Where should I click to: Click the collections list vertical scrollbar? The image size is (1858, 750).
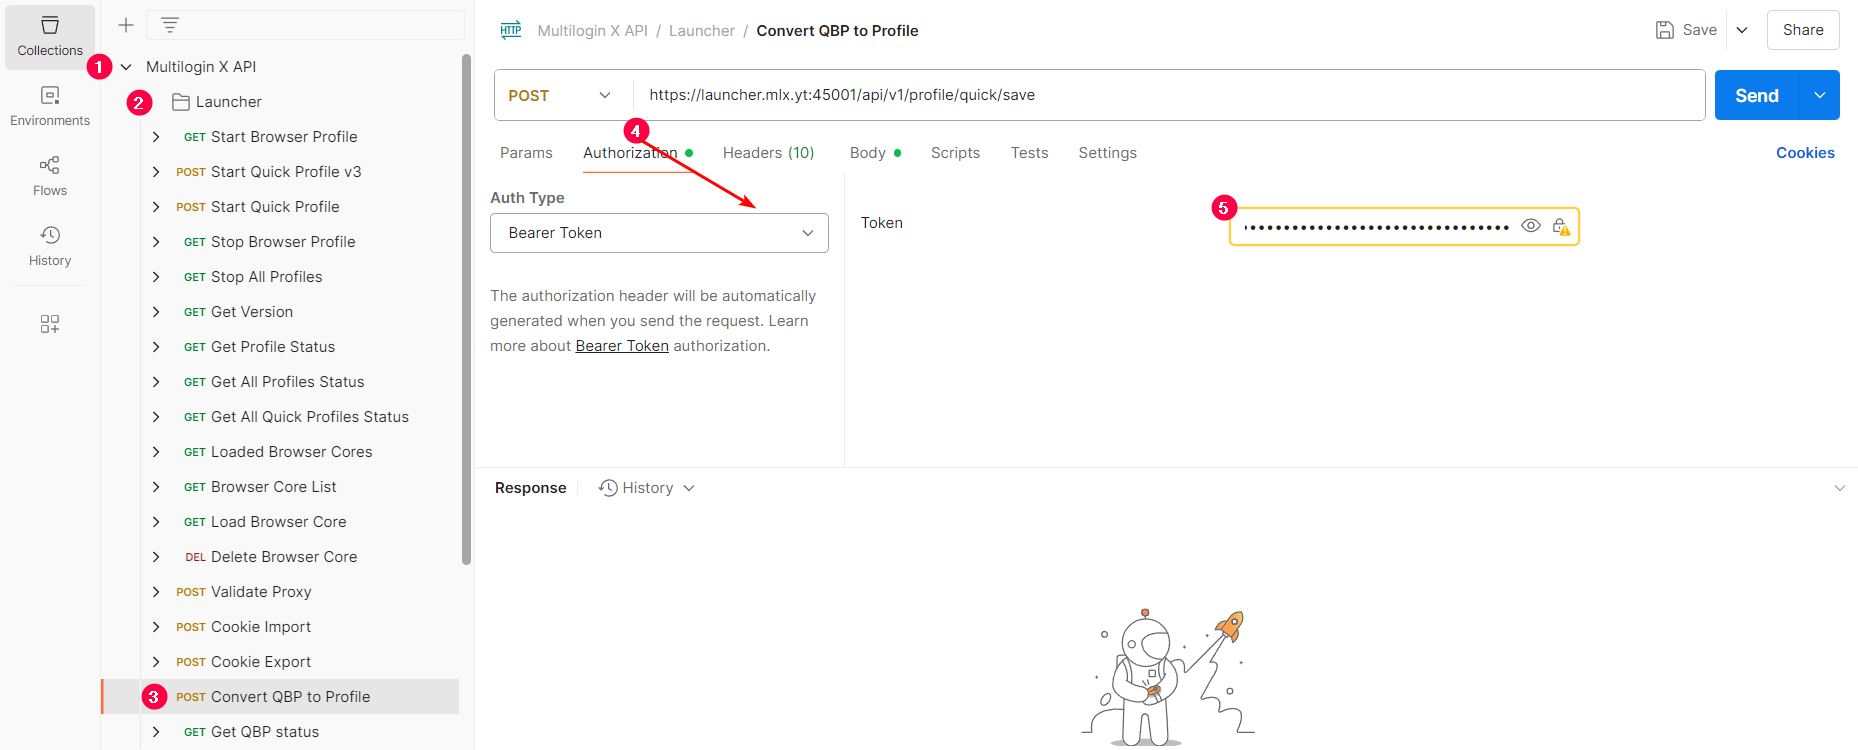coord(466,310)
